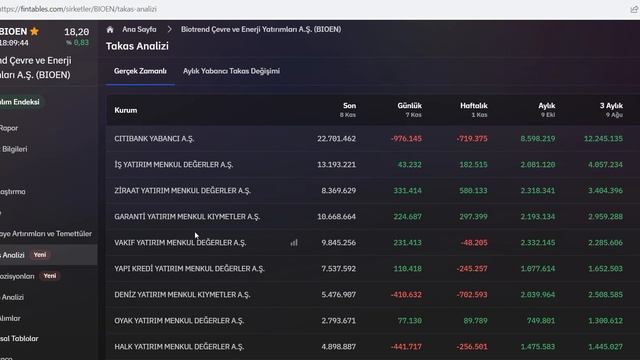The width and height of the screenshot is (640, 360).
Task: Open chart icon in Vakıf Yatırım row
Action: click(294, 242)
